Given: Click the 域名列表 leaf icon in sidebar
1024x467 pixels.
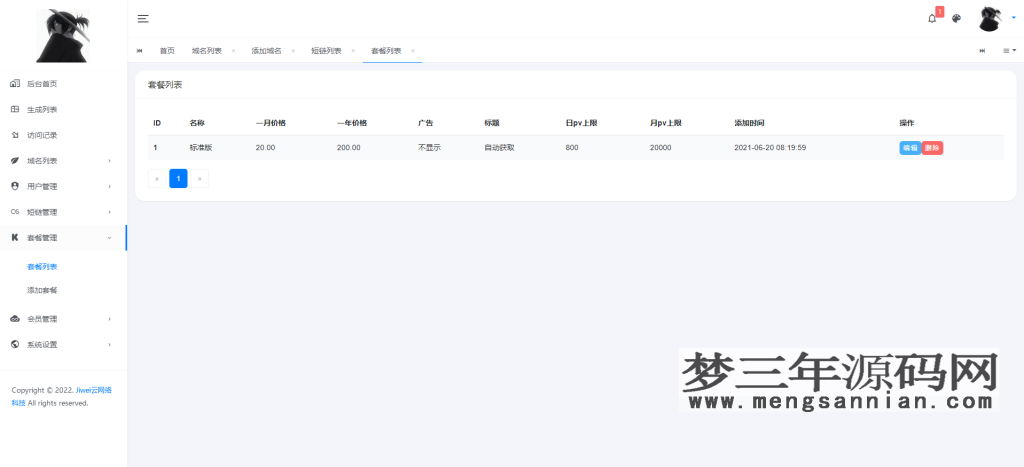Looking at the screenshot, I should coord(15,161).
